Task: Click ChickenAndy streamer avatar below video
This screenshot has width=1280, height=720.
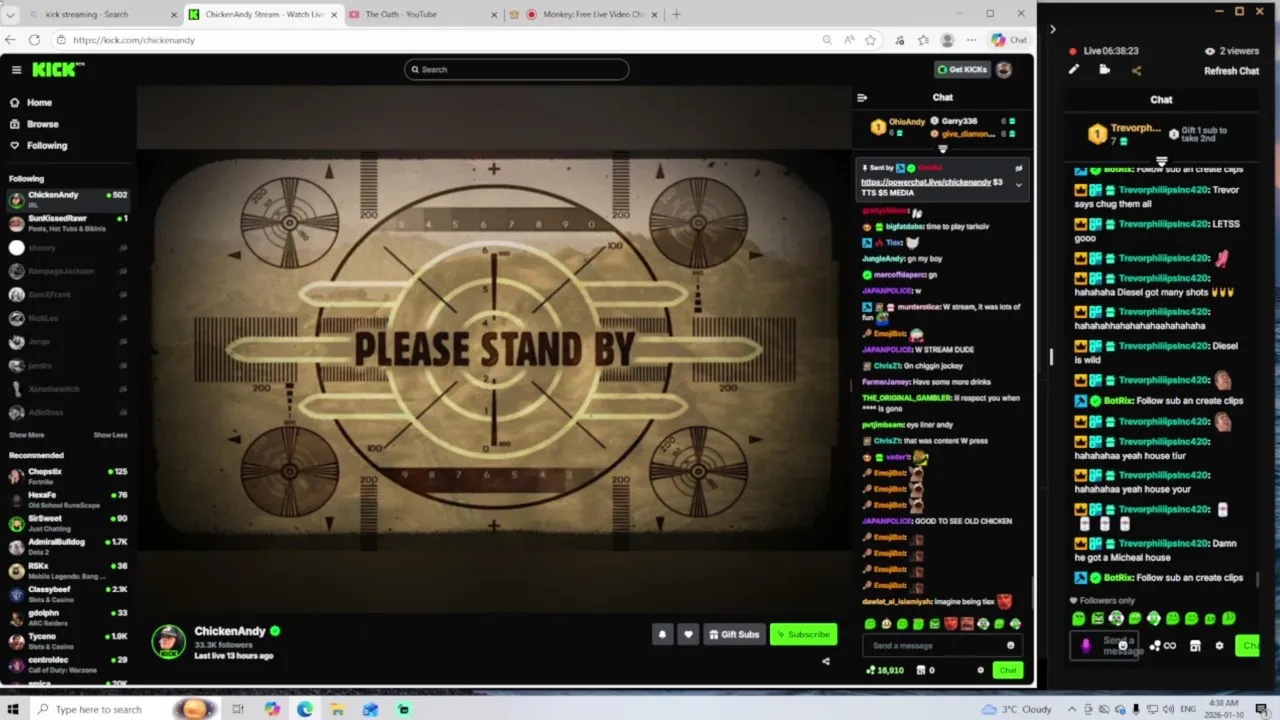Action: 168,641
